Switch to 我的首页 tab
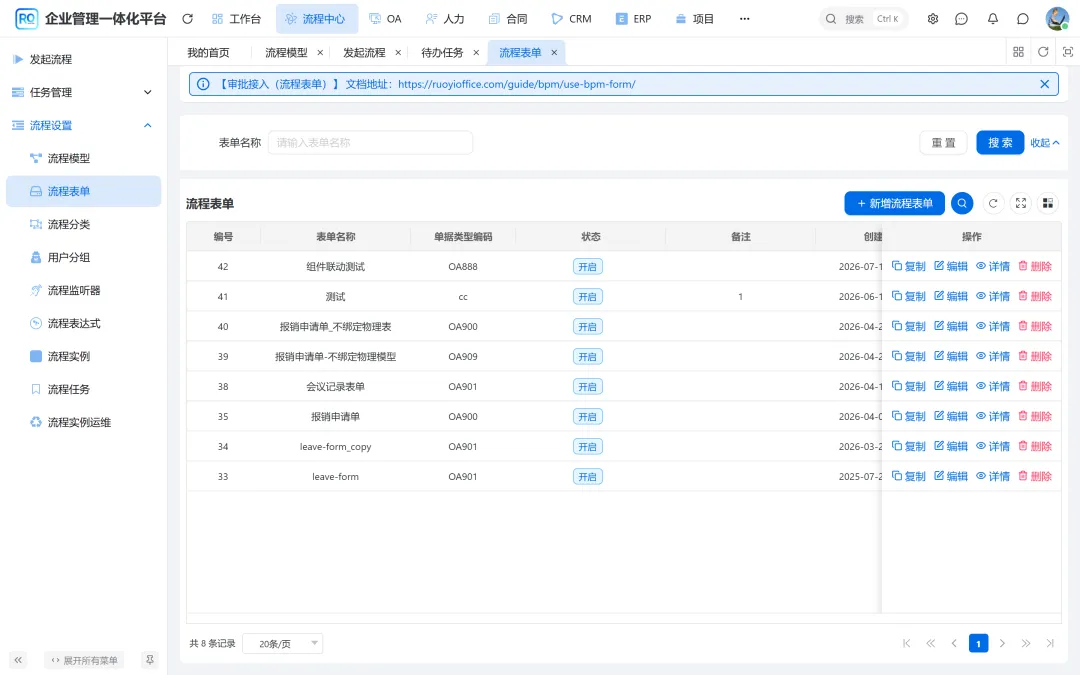Viewport: 1080px width, 675px height. coord(208,52)
